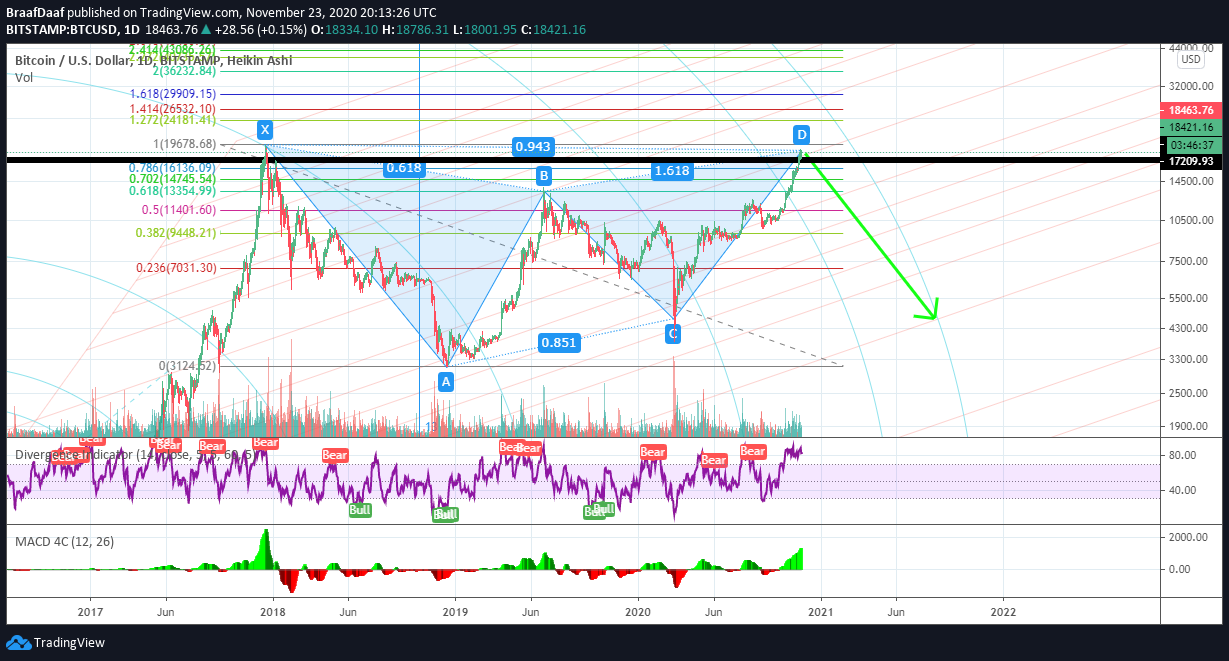Screen dimensions: 1229x661
Task: Select the 0.236(7031.30) Fibonacci level label
Action: (176, 268)
